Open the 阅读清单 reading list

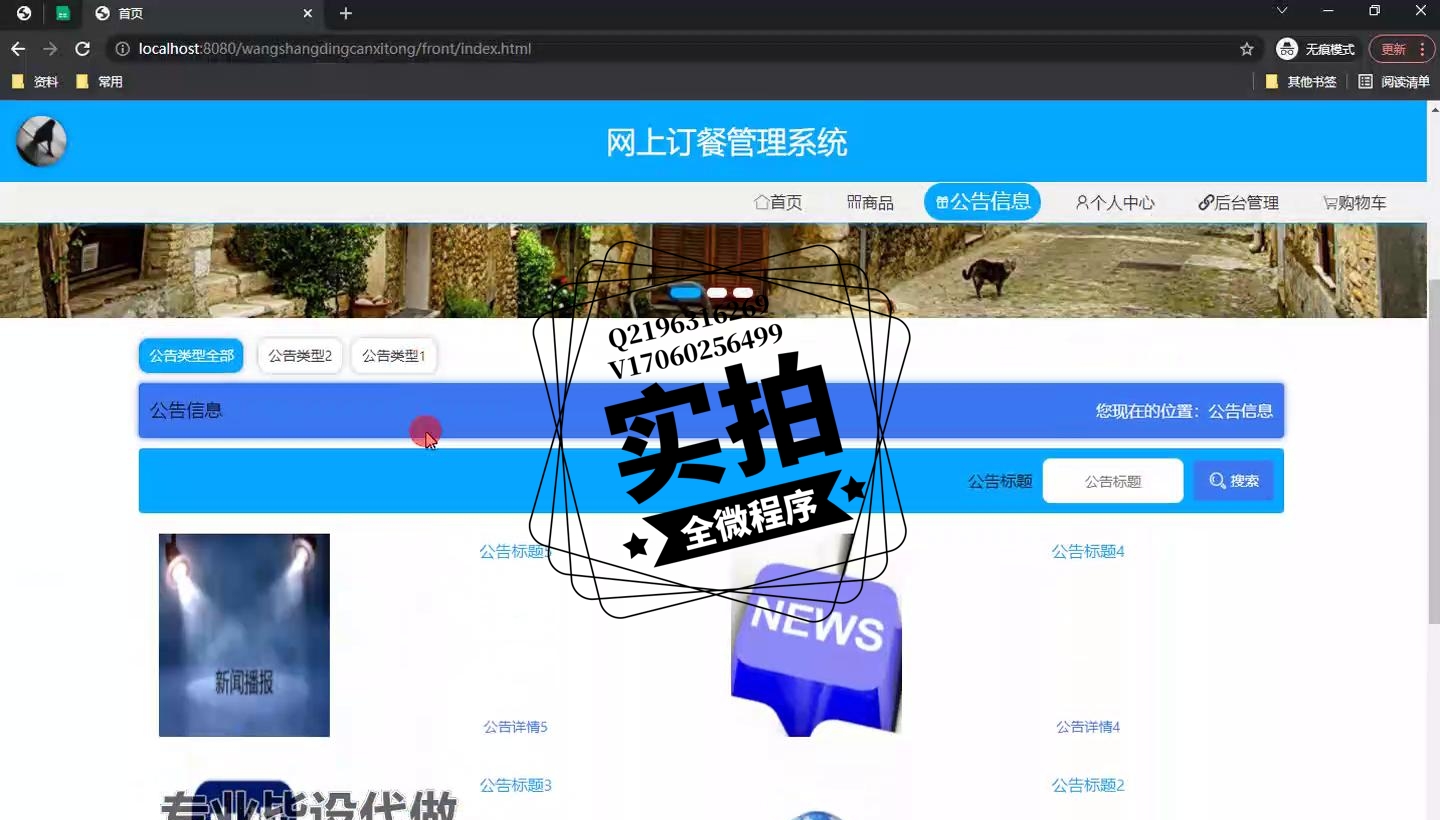(x=1394, y=82)
